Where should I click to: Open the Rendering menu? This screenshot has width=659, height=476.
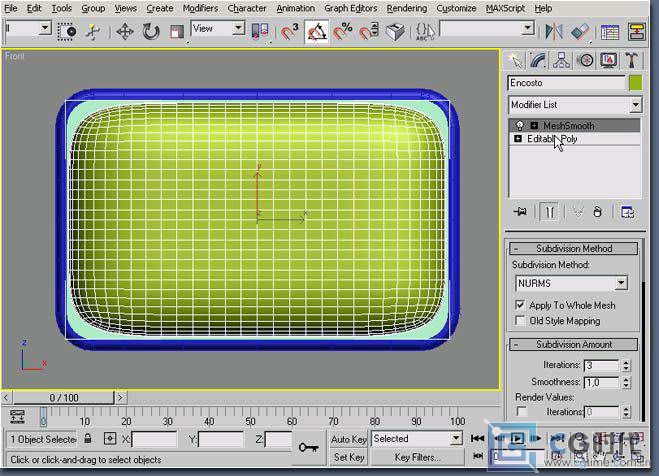tap(406, 8)
